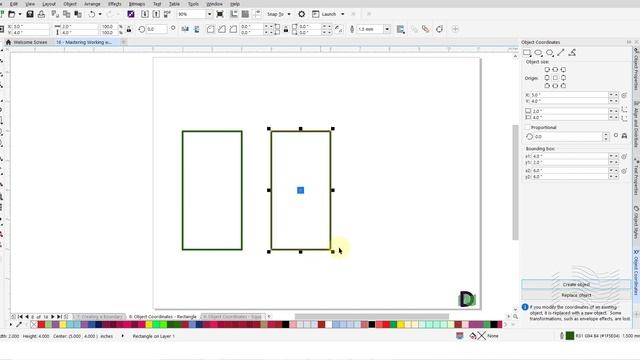Open the Effects menu

(x=115, y=4)
